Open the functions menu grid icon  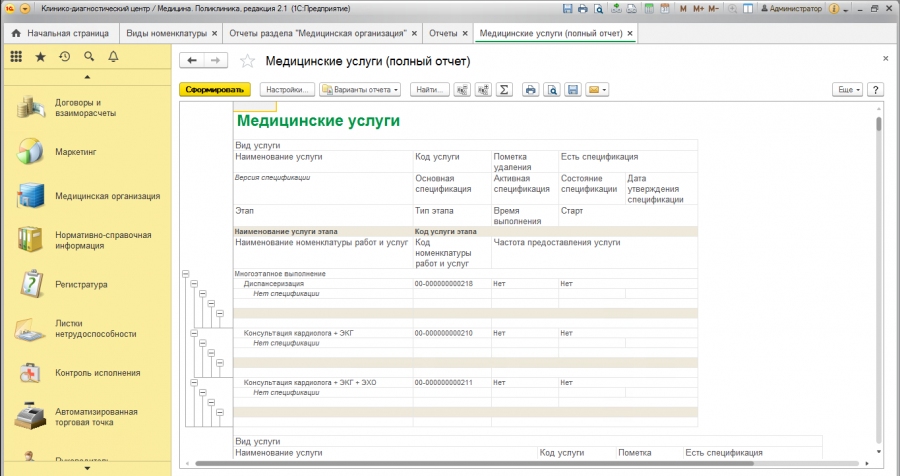(x=16, y=56)
